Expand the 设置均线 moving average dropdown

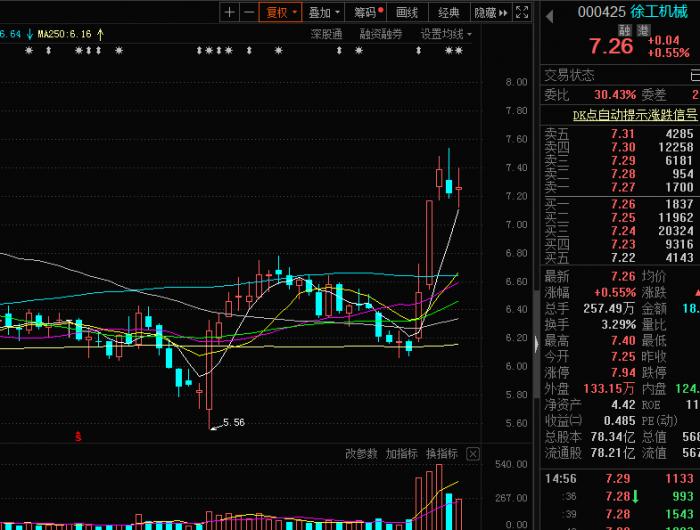(445, 34)
